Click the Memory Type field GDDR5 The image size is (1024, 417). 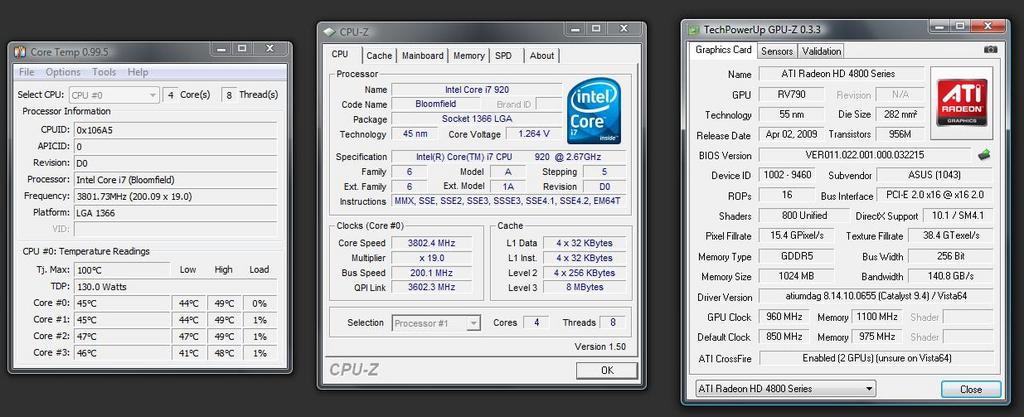pos(796,256)
